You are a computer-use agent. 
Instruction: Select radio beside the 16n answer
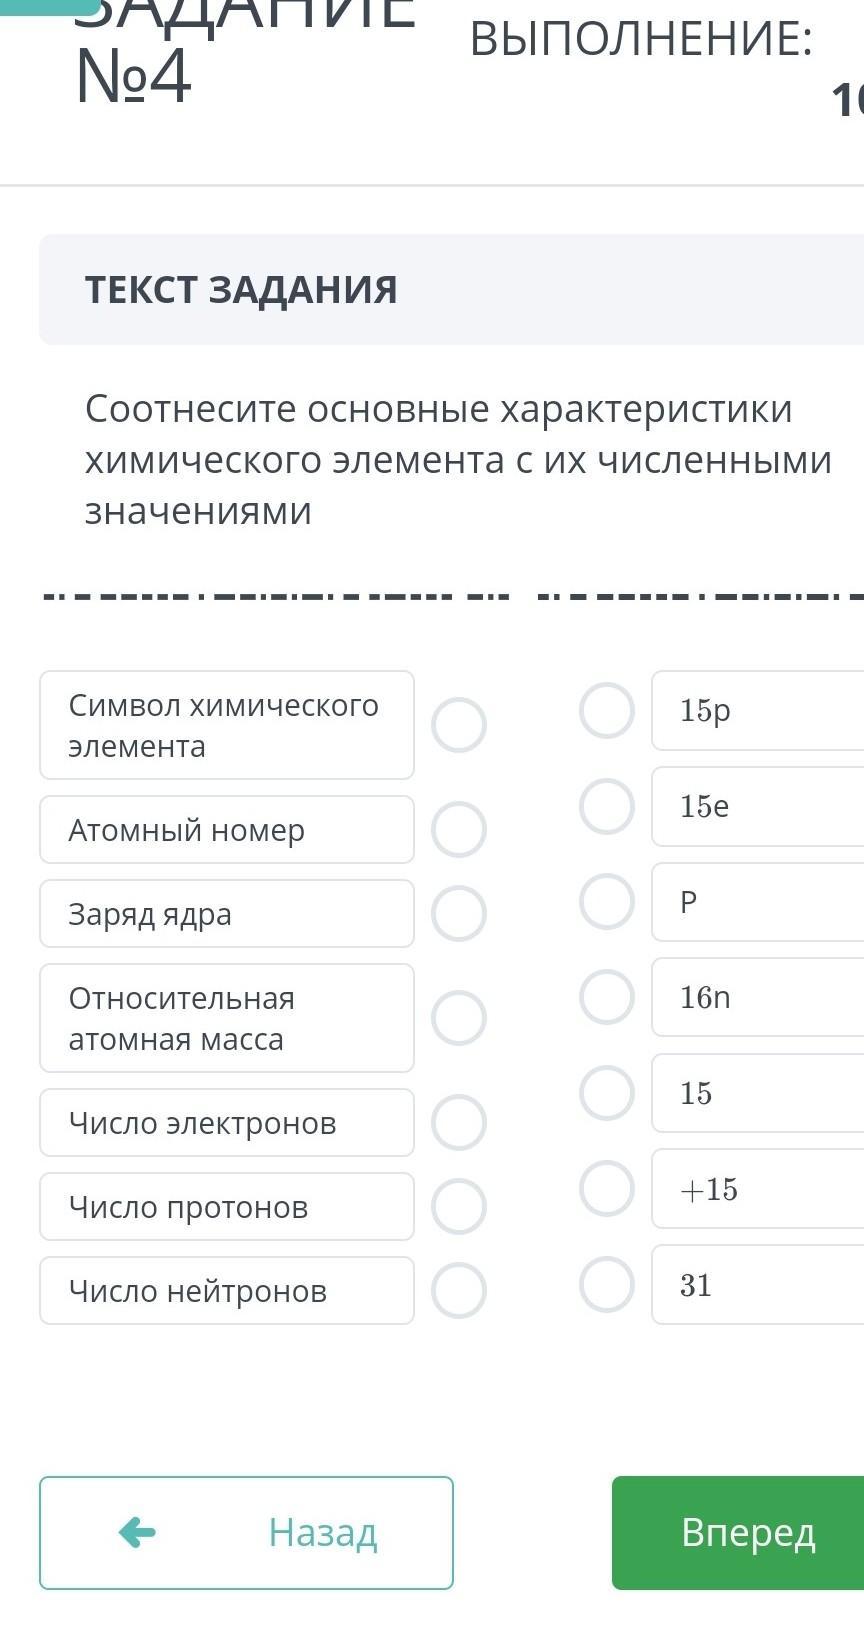click(607, 997)
